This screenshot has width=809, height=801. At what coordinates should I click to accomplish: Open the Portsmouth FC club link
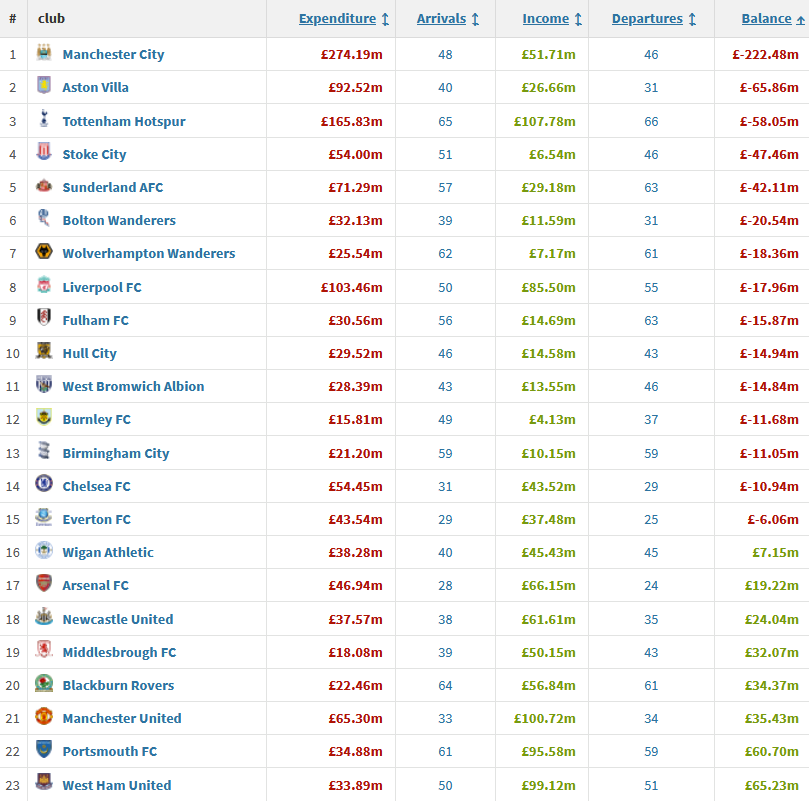coord(109,751)
